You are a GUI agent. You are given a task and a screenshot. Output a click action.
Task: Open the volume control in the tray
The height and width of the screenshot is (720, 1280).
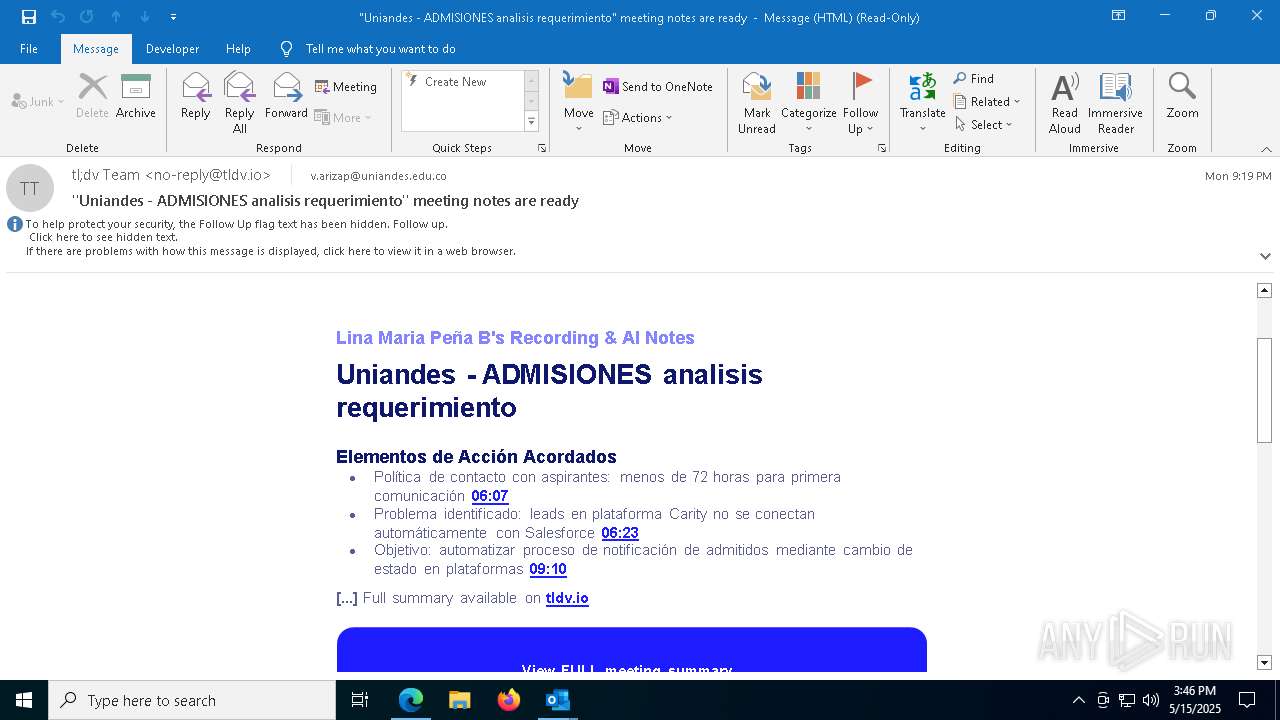(1151, 700)
